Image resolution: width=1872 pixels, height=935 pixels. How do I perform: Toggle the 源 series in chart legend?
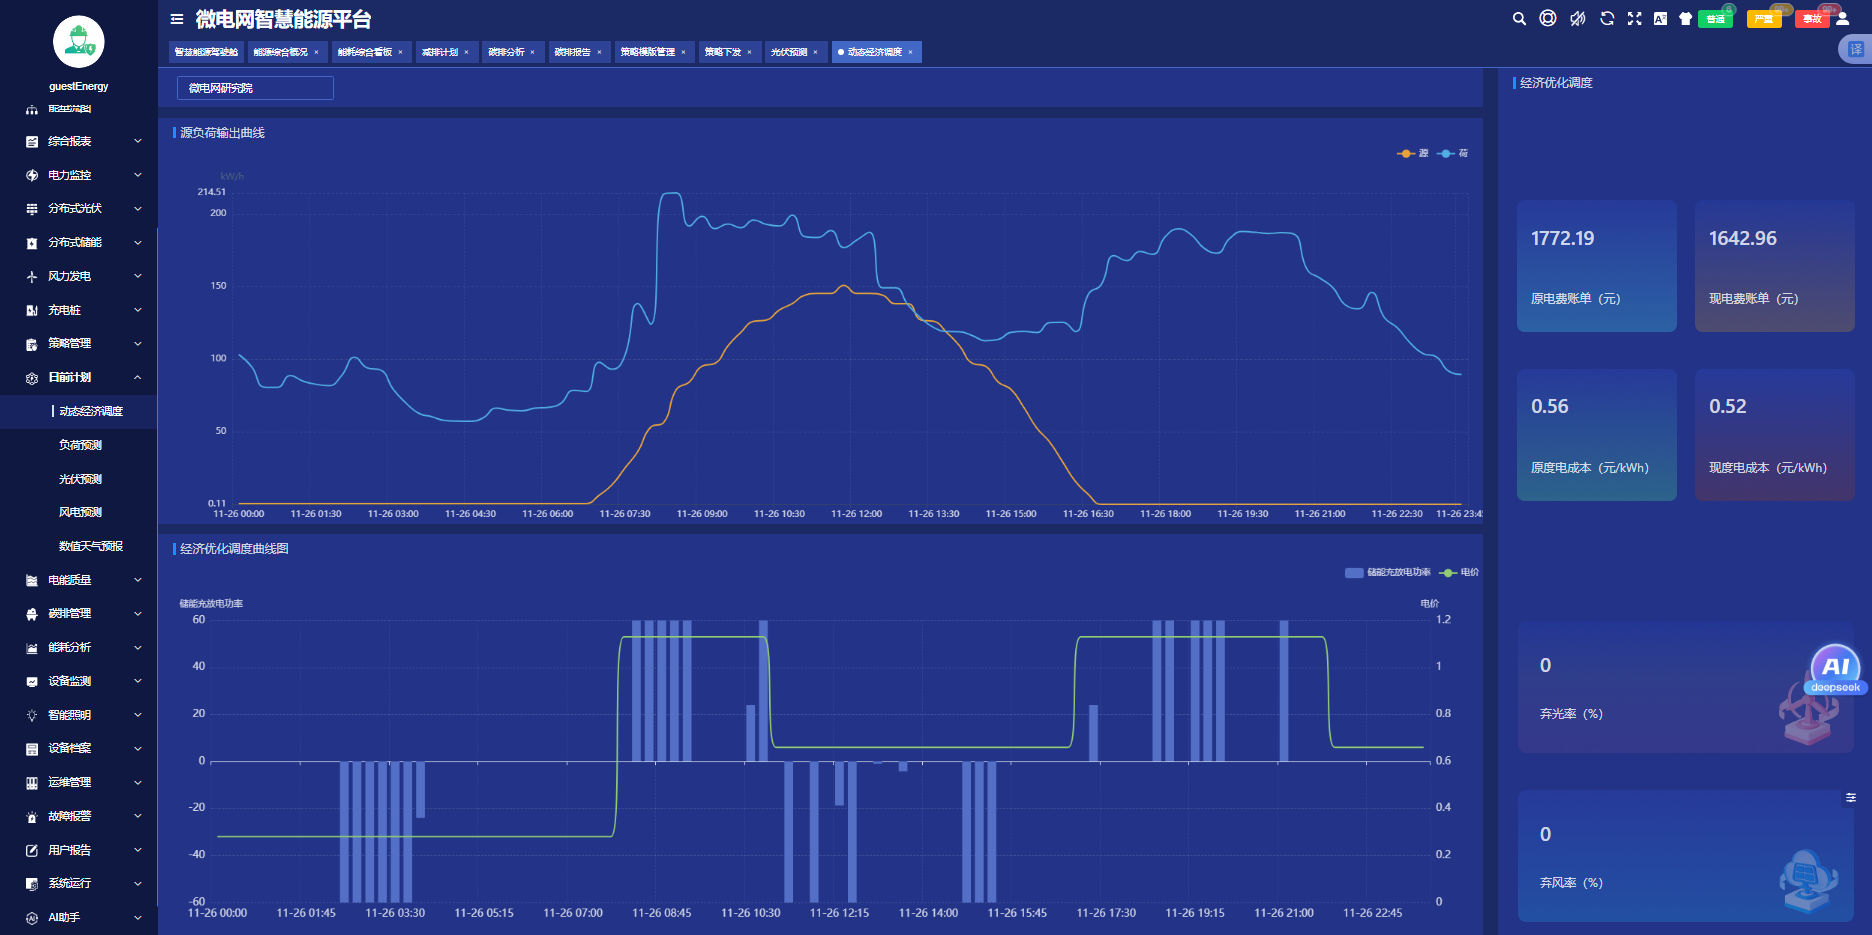point(1412,154)
